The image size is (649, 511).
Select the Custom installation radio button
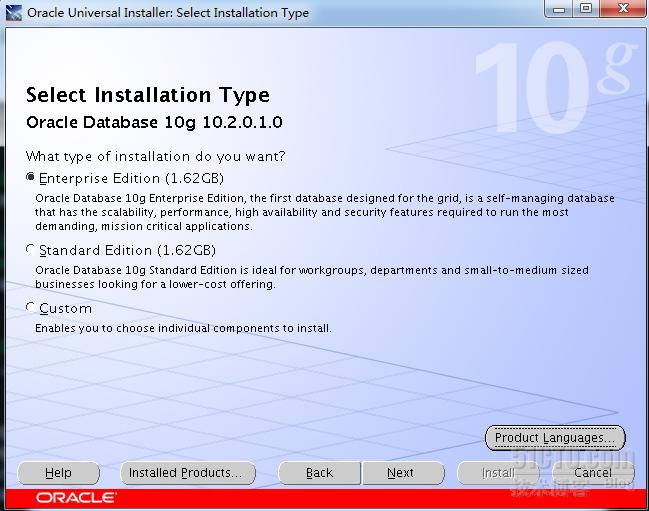click(x=30, y=307)
